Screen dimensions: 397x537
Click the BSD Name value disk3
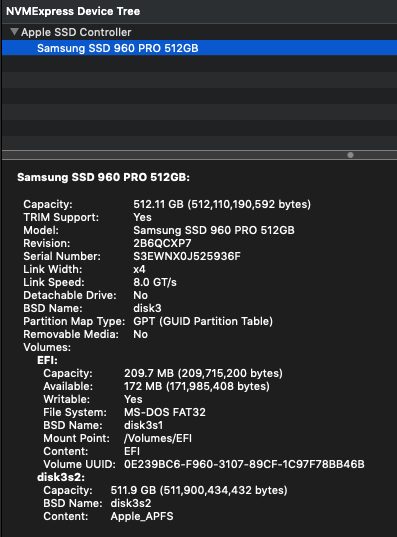pyautogui.click(x=147, y=308)
